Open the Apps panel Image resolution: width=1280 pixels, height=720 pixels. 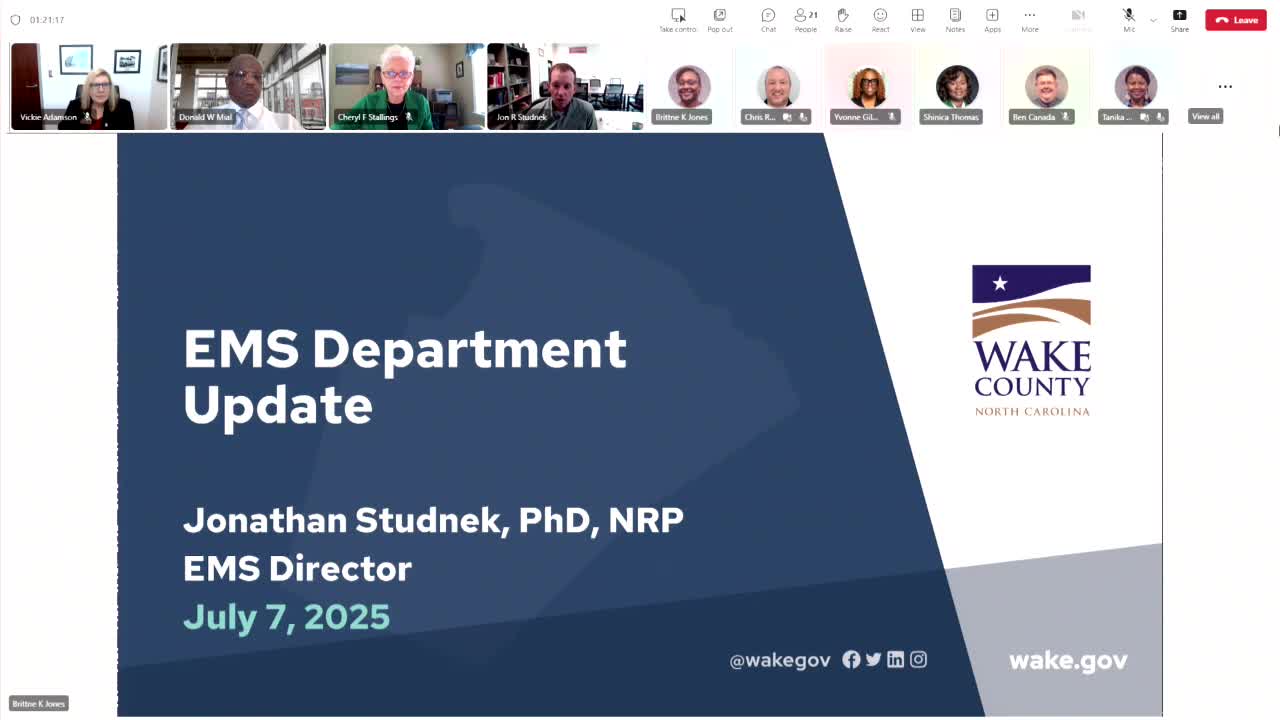tap(992, 19)
